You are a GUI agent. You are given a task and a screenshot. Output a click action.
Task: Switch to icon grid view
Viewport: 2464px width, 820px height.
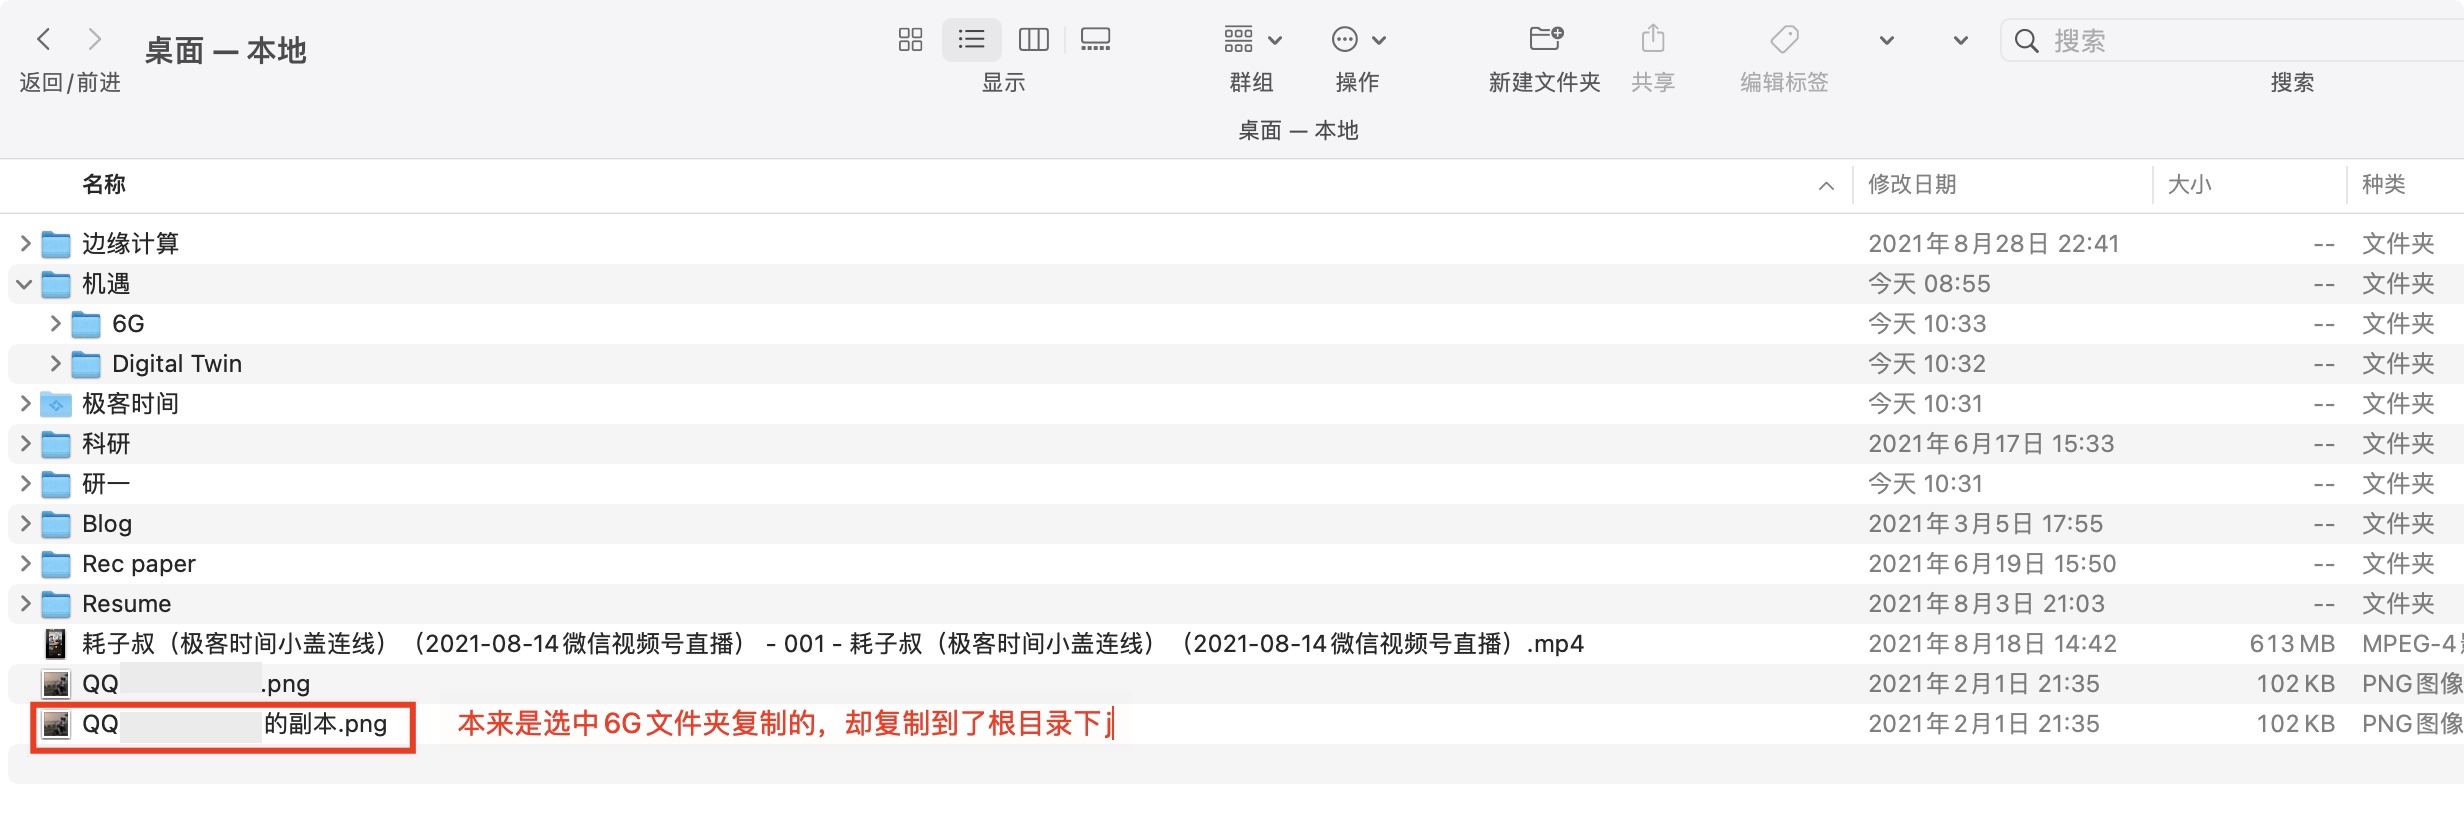[910, 39]
